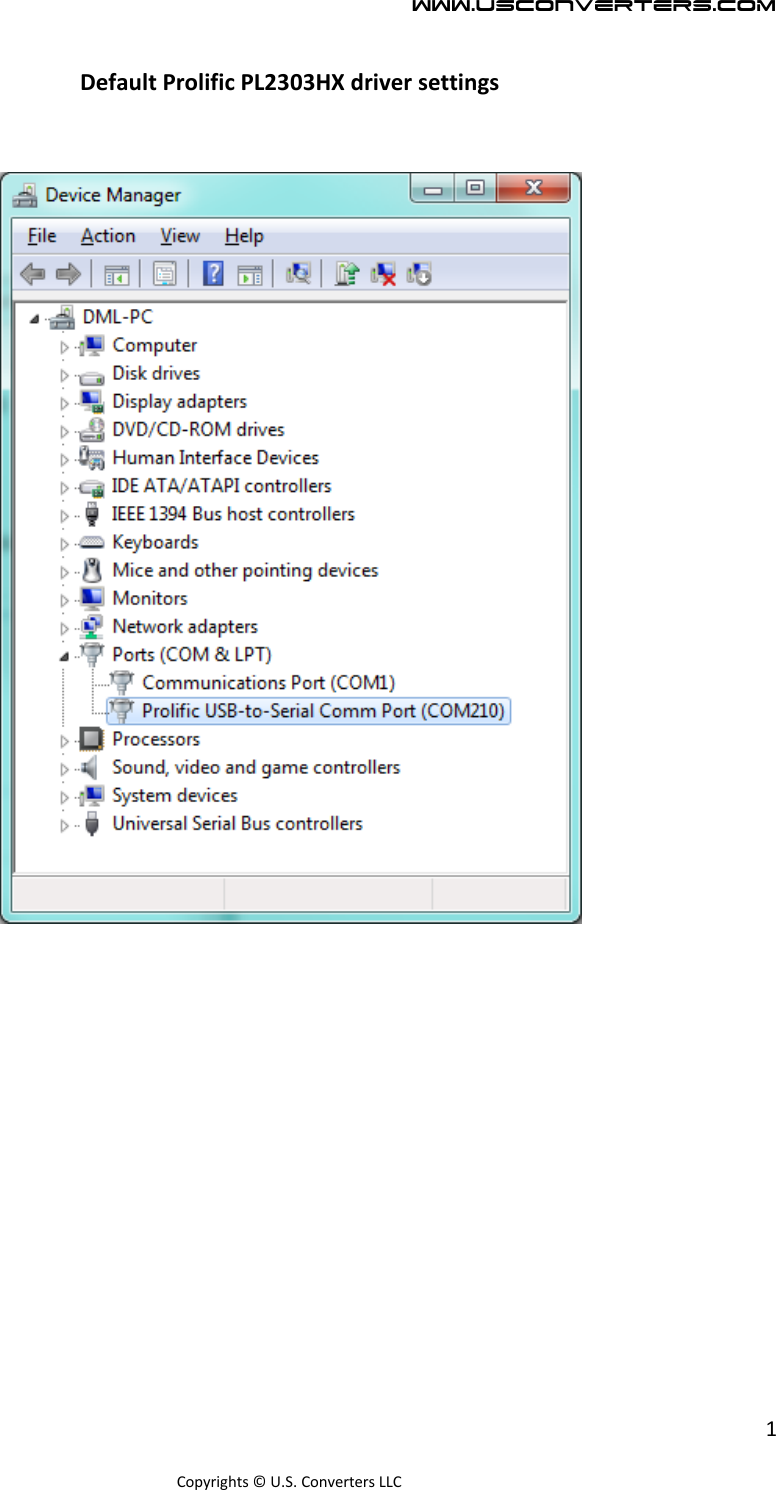Select the DML-PC root label
Image resolution: width=776 pixels, height=1490 pixels.
(x=118, y=317)
